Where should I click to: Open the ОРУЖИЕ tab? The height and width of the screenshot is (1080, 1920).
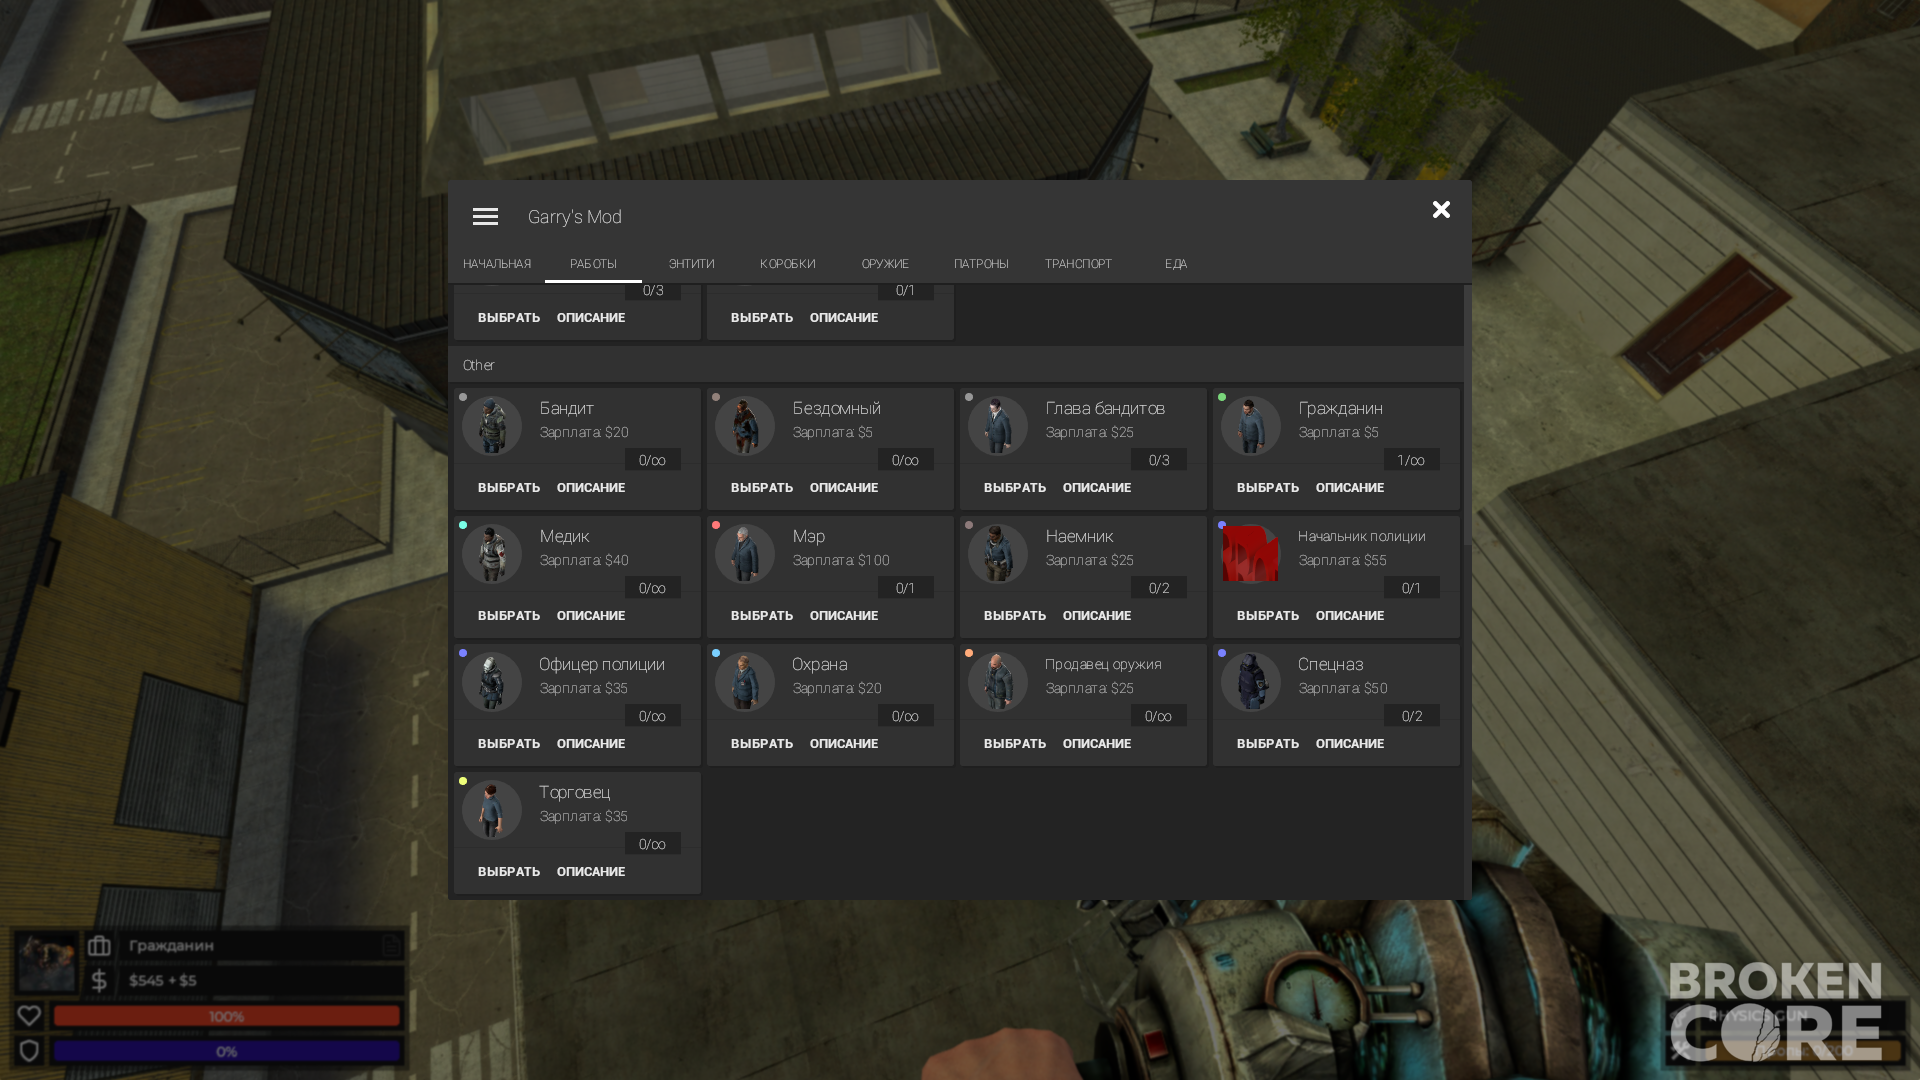point(885,264)
